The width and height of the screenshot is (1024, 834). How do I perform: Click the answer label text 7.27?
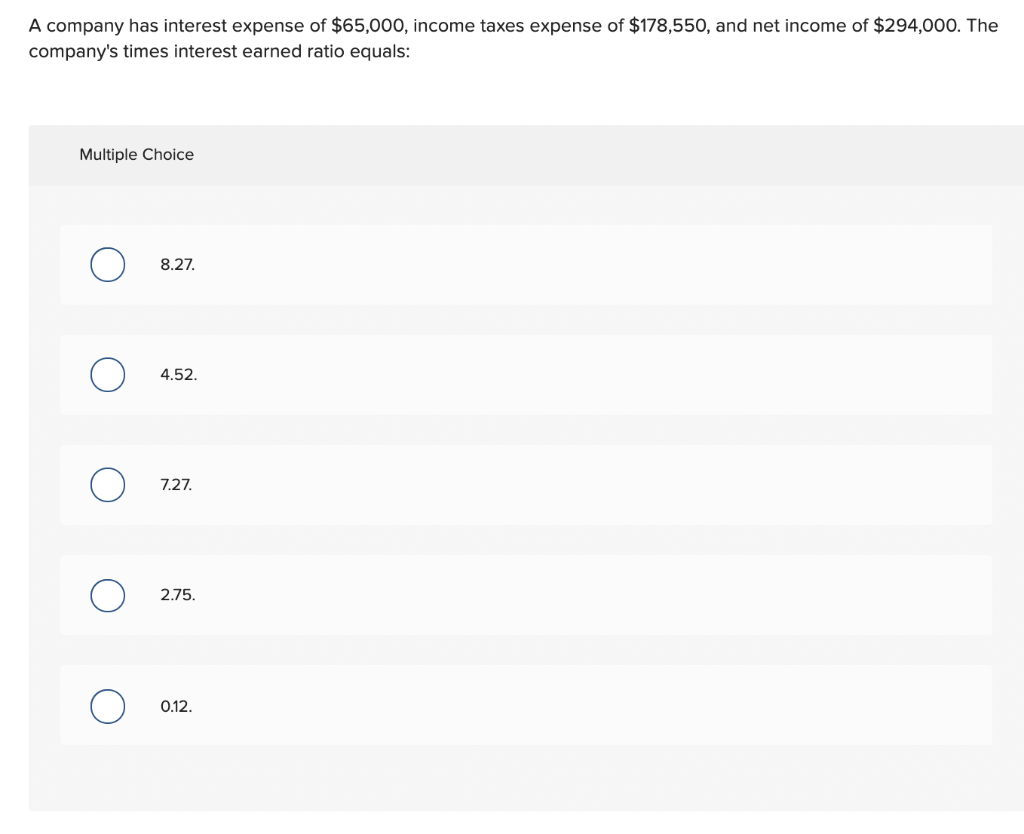pyautogui.click(x=176, y=485)
